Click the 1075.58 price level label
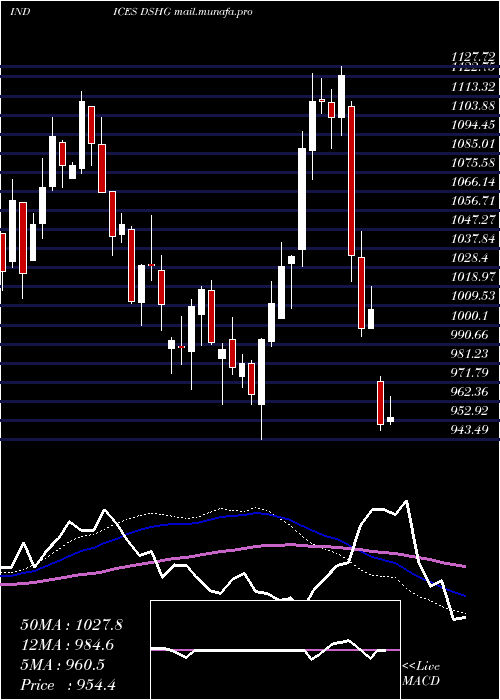Screen dimensions: 500x700 [473, 162]
